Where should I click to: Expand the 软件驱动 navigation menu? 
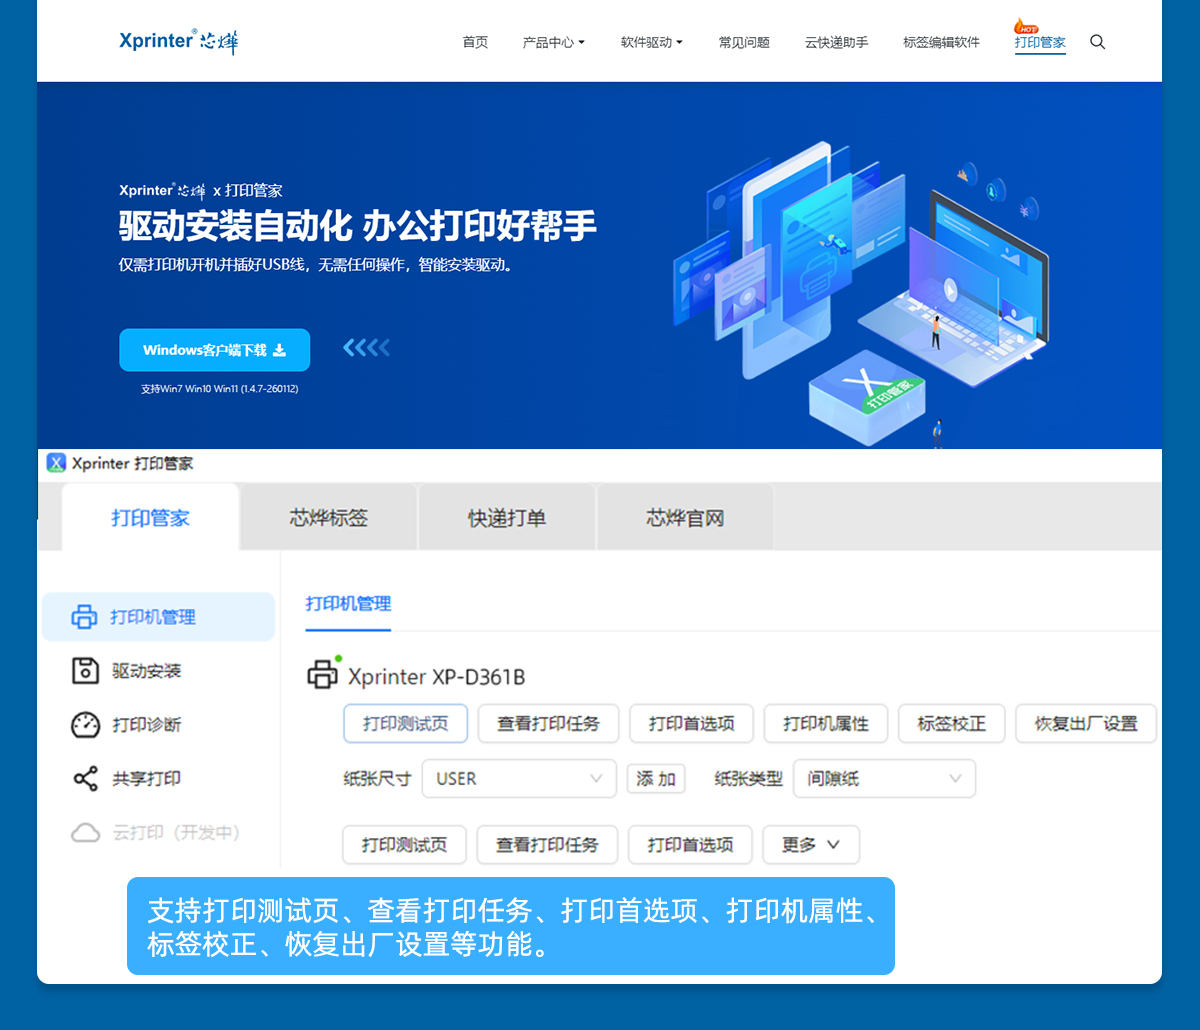click(x=651, y=42)
